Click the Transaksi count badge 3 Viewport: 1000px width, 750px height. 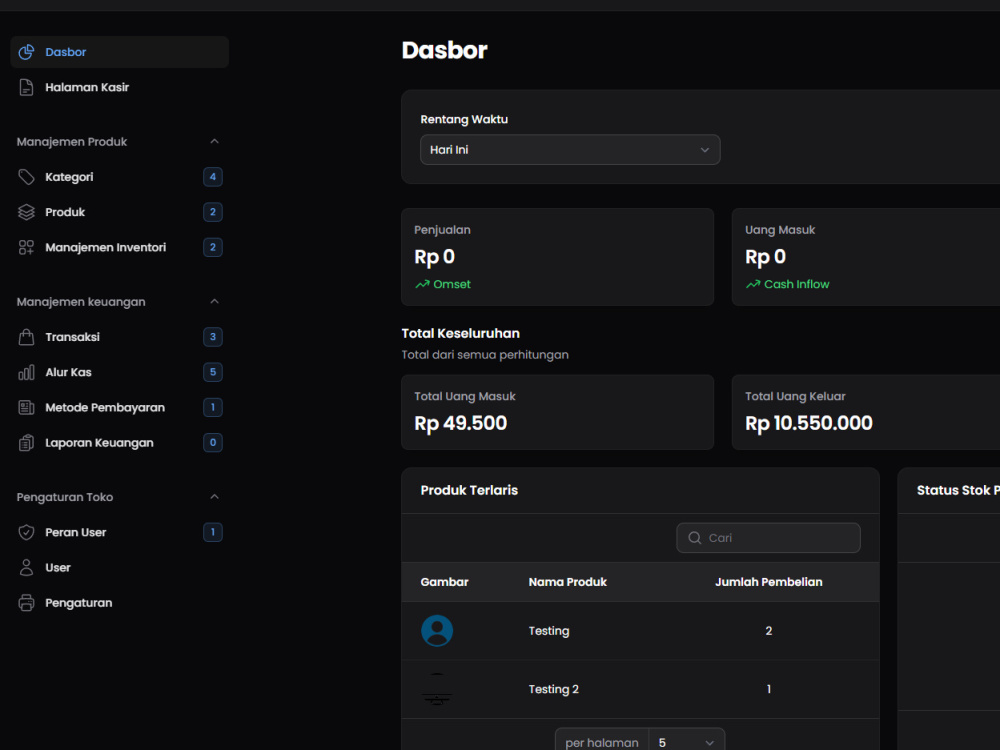tap(213, 337)
